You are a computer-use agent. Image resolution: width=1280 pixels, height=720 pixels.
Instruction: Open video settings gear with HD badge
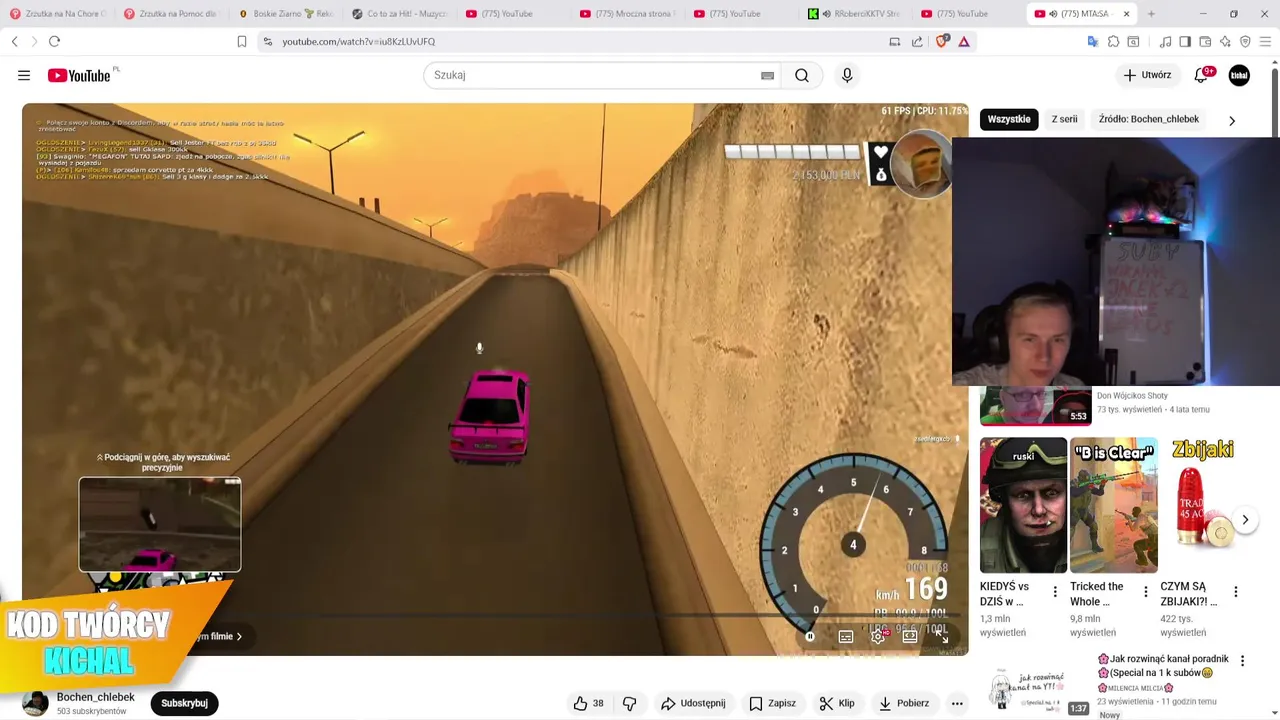coord(878,636)
